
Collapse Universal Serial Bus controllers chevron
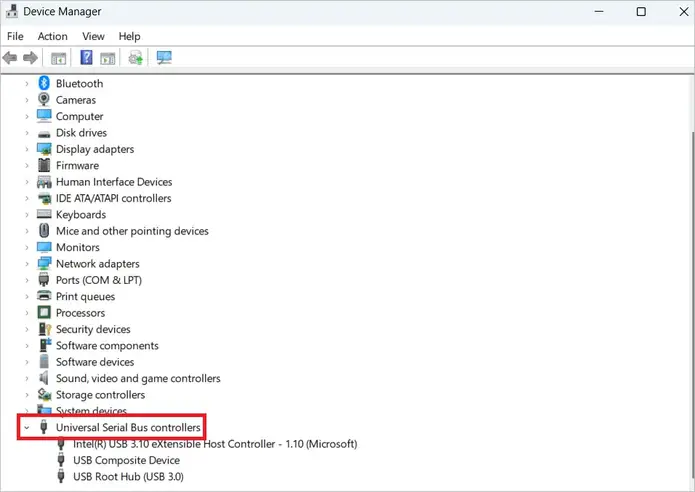[x=27, y=427]
